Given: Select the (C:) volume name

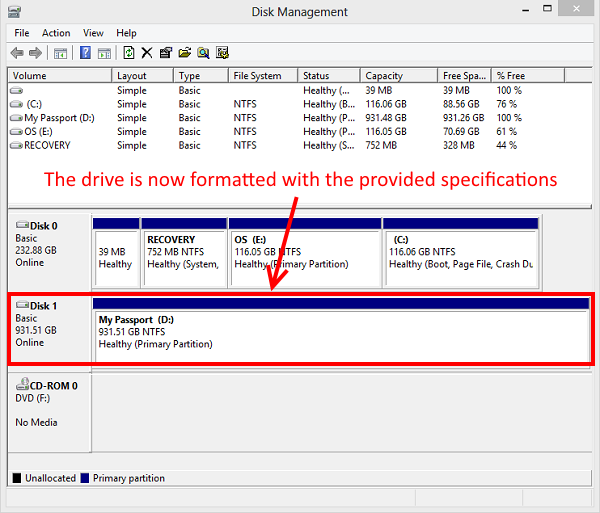Looking at the screenshot, I should [x=34, y=104].
